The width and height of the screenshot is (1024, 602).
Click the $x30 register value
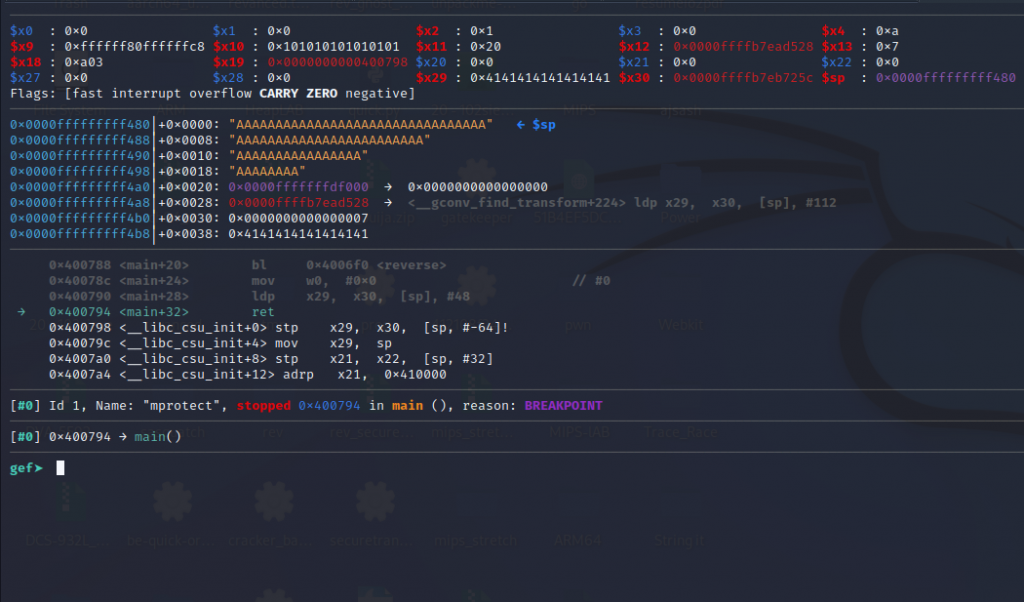click(743, 77)
